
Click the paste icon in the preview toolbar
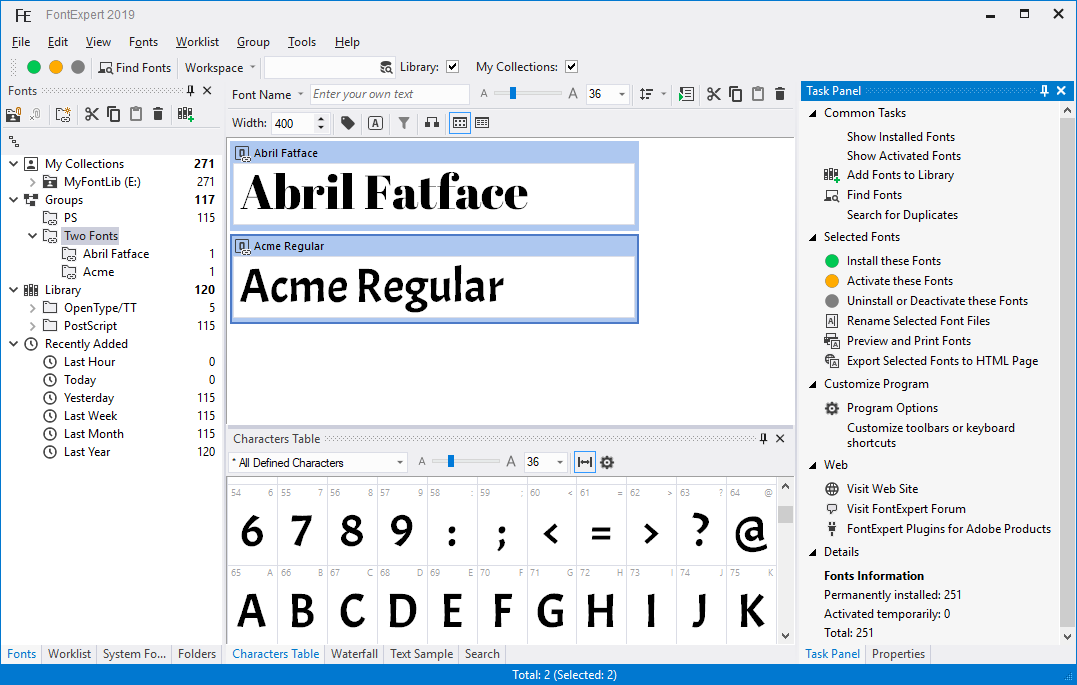click(x=758, y=94)
